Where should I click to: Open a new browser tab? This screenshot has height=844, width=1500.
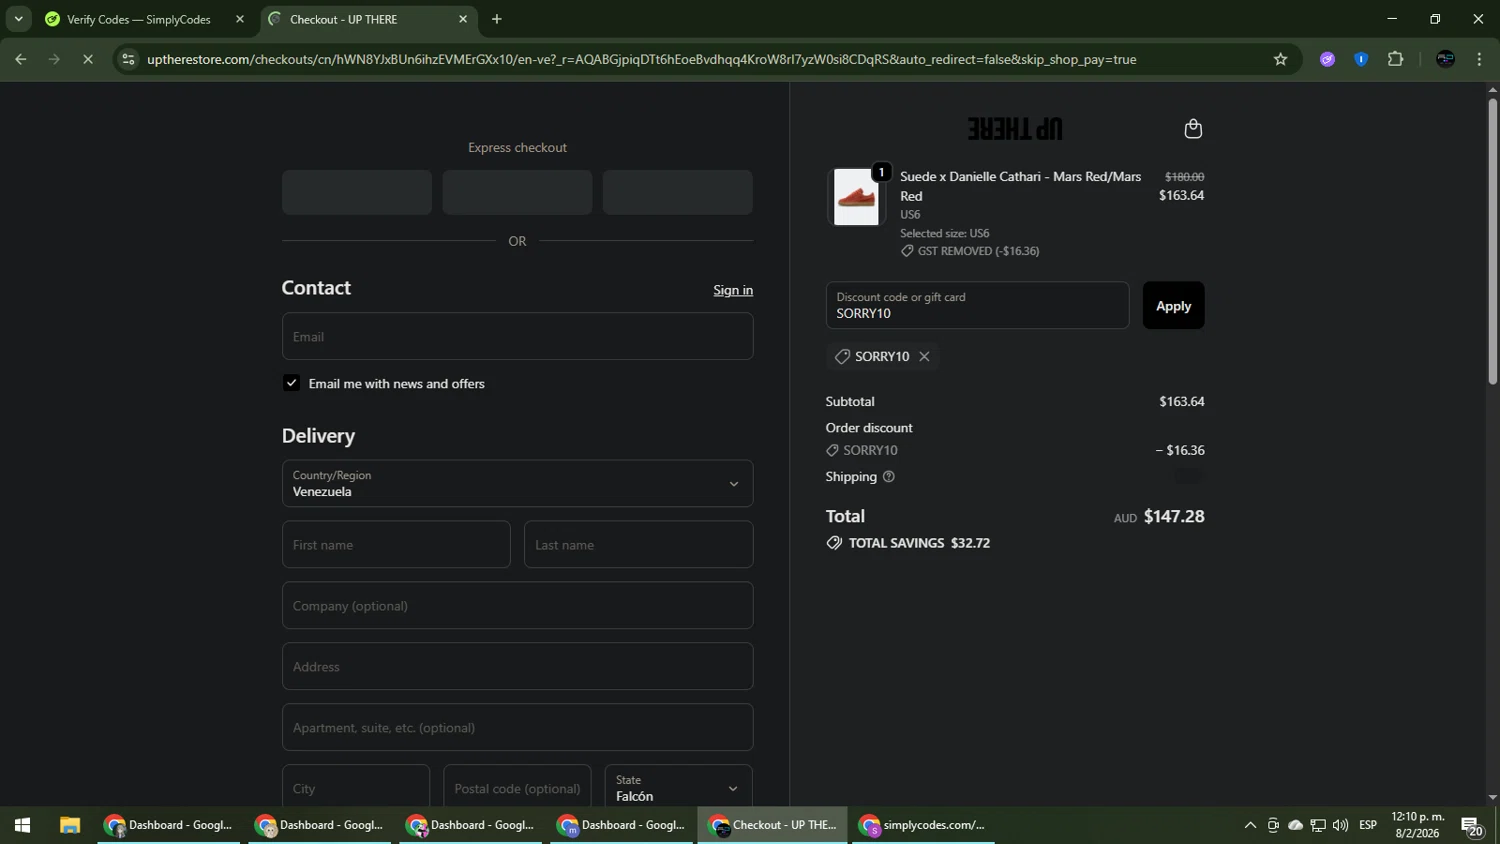497,19
